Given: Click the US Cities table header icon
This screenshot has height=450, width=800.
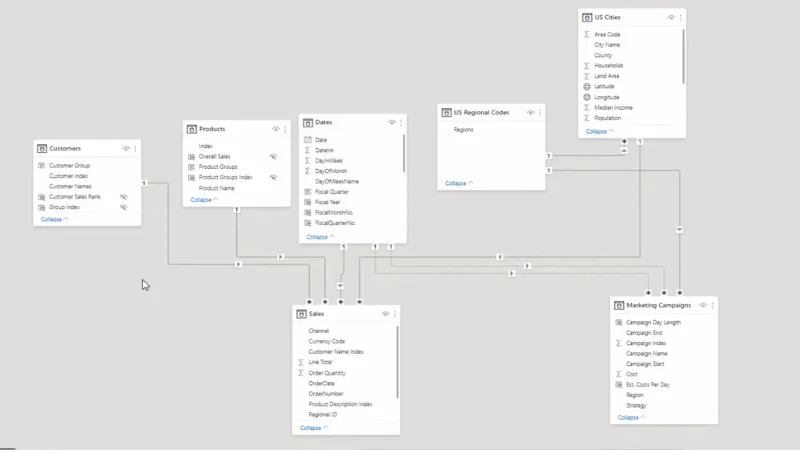Looking at the screenshot, I should pos(587,17).
